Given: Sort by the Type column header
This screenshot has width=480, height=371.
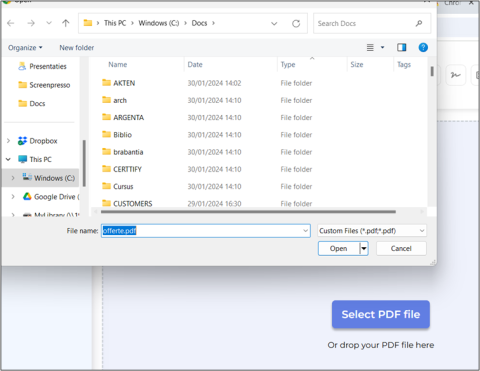Looking at the screenshot, I should (x=288, y=65).
